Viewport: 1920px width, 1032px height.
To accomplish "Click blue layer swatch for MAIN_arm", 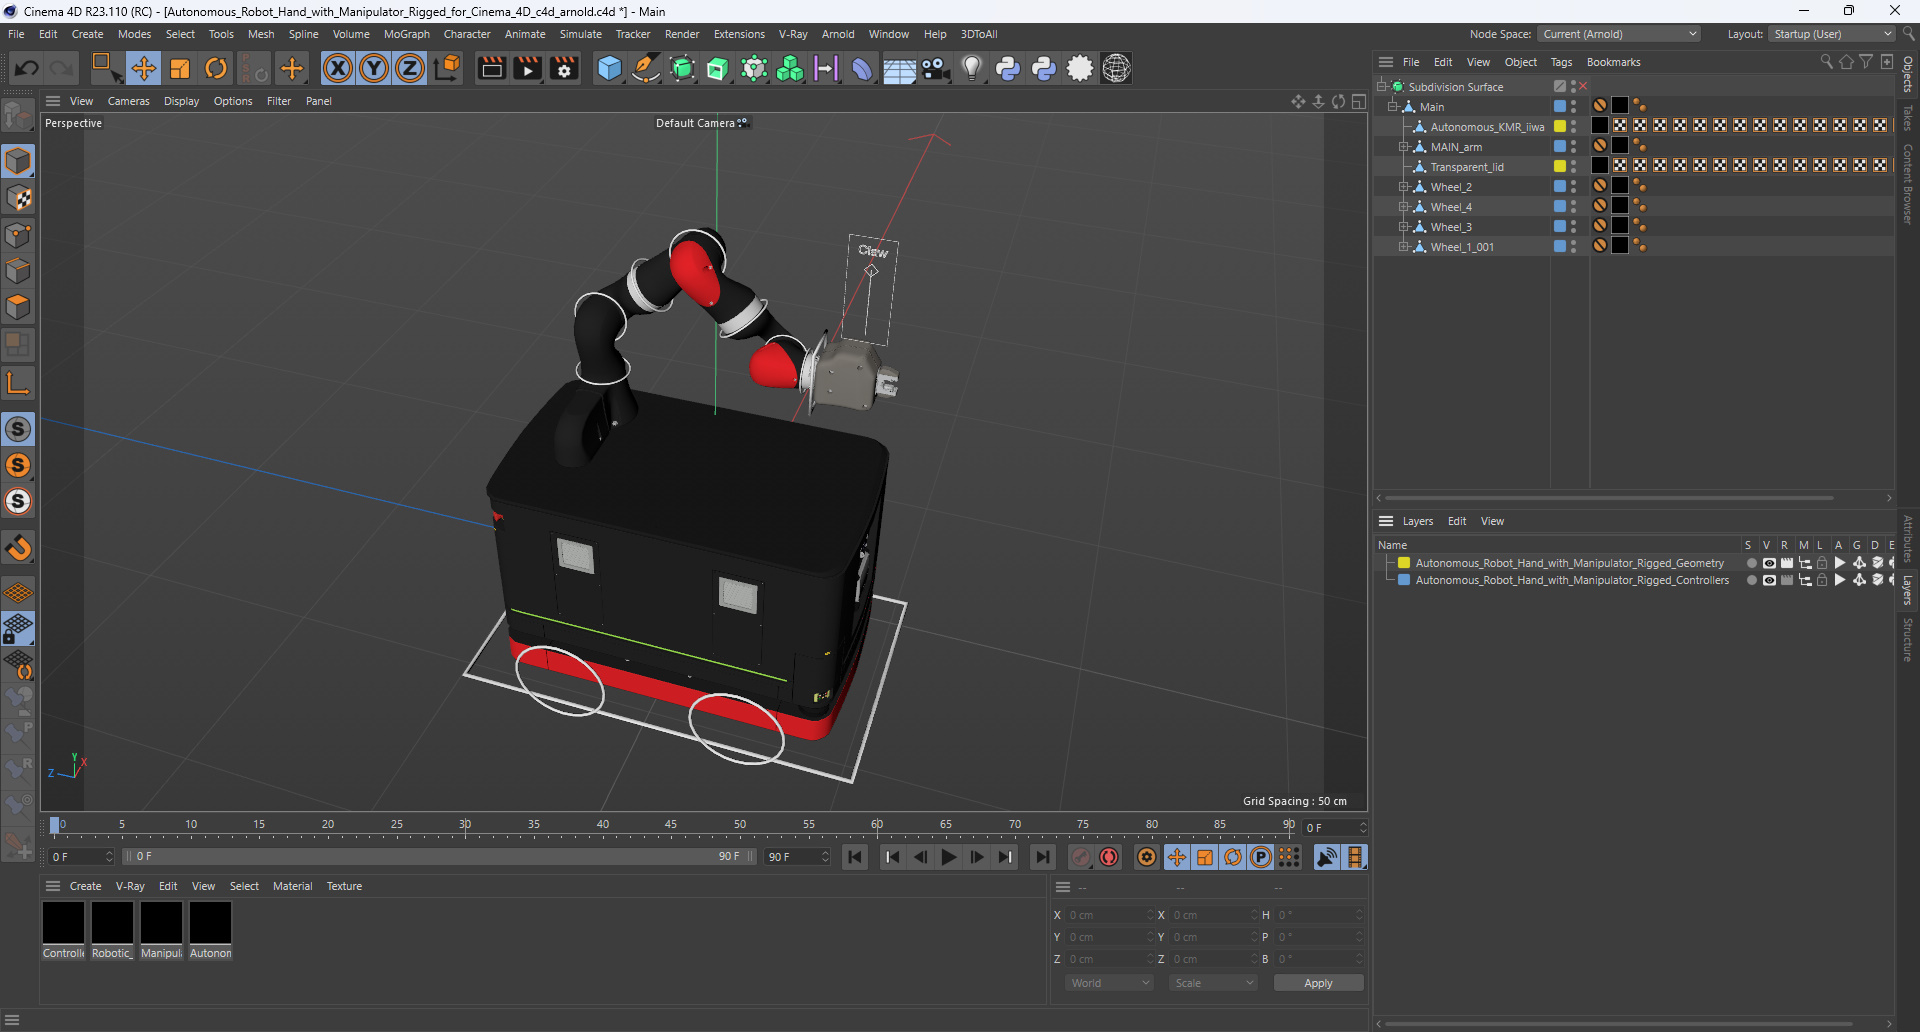I will (x=1559, y=146).
